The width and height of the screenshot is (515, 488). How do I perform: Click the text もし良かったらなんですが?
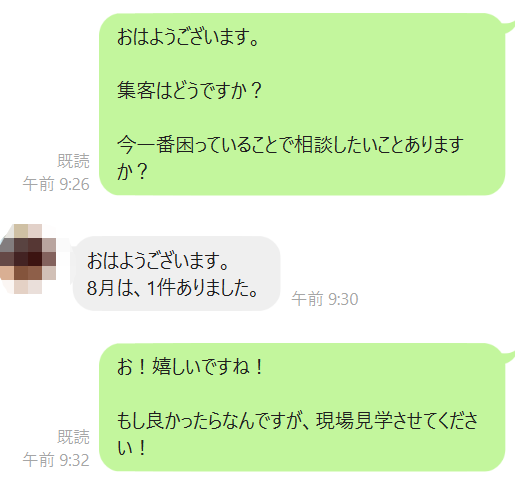(x=213, y=420)
